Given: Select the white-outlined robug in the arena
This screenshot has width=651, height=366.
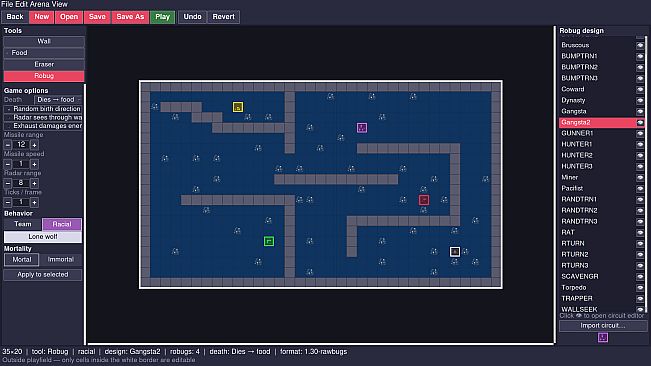Looking at the screenshot, I should (455, 251).
